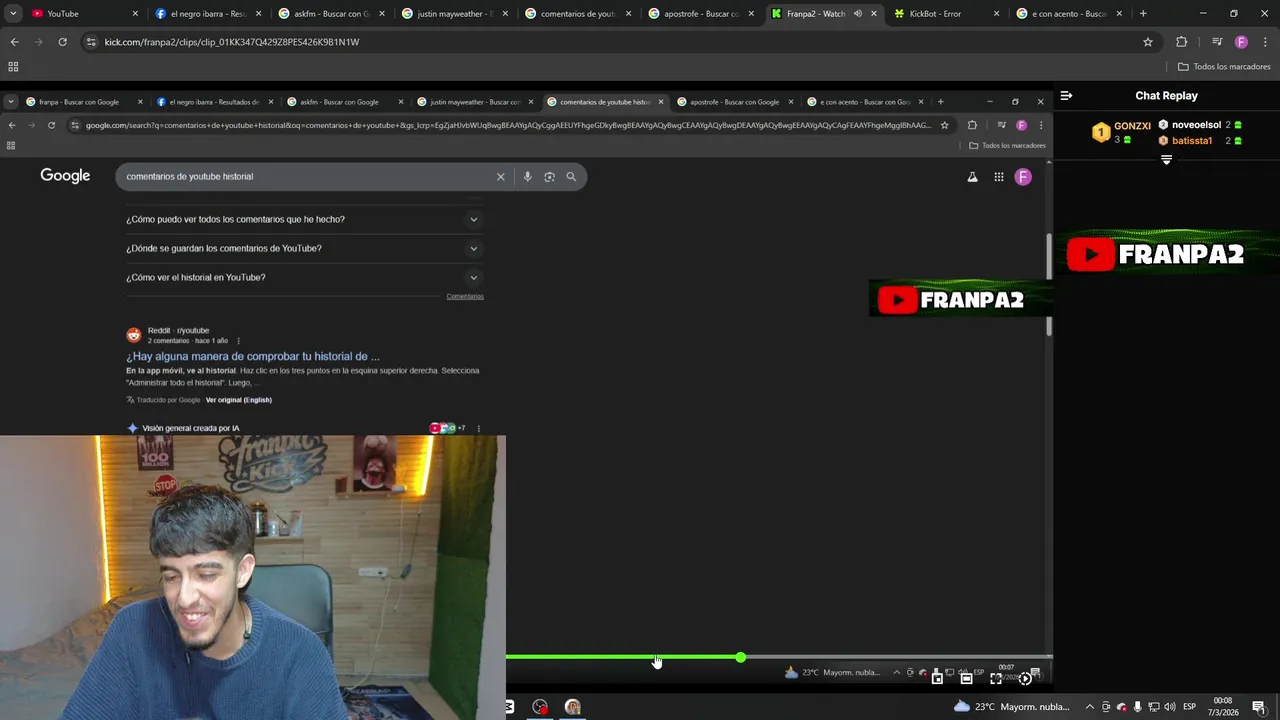Open Chrome's three-dot menu
The width and height of the screenshot is (1280, 720).
coord(1263,42)
